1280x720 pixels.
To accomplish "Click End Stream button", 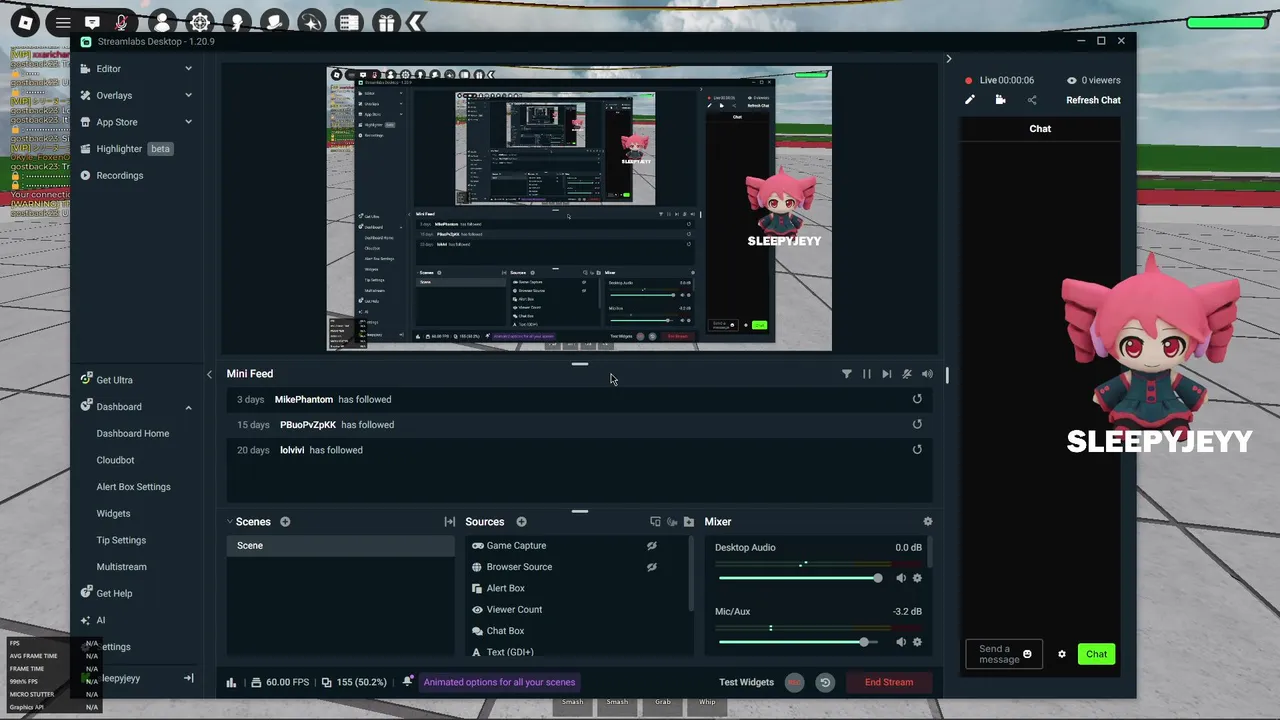I will point(889,682).
